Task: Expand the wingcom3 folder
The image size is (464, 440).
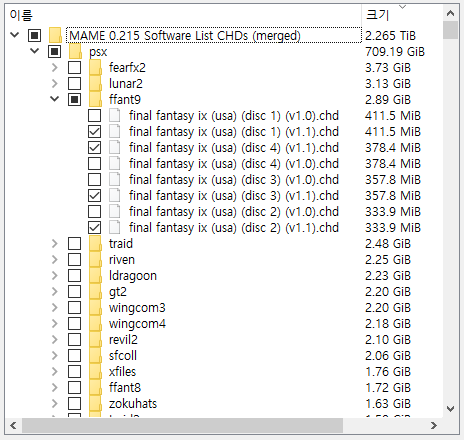Action: [x=55, y=307]
